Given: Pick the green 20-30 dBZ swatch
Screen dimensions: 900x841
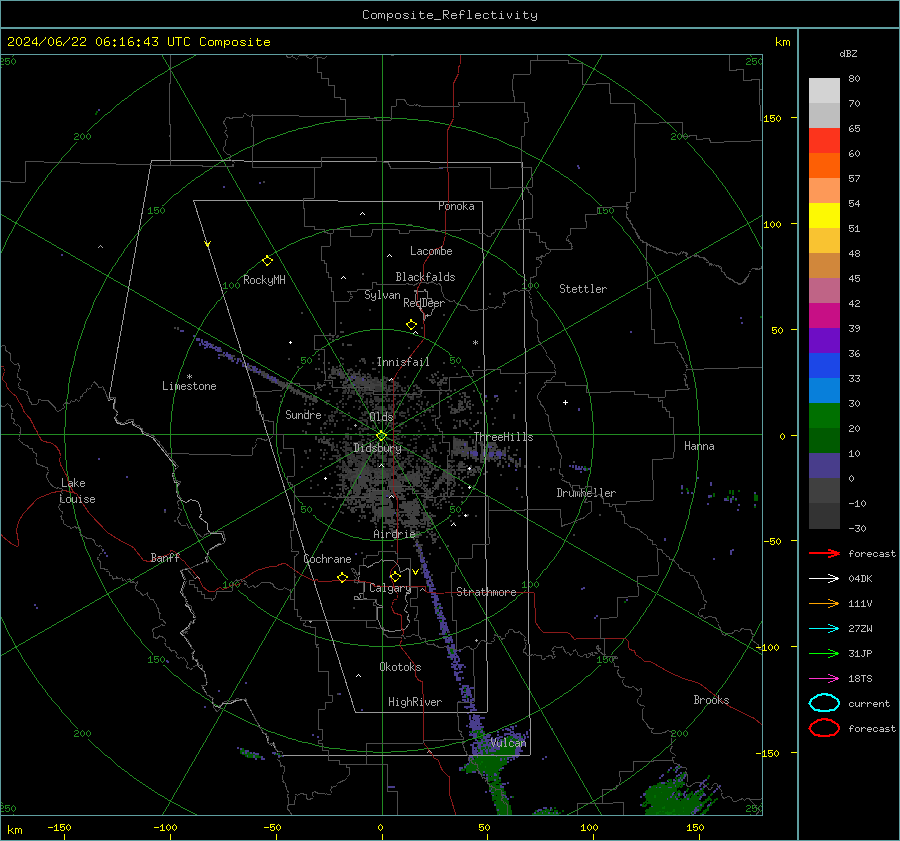Looking at the screenshot, I should 824,416.
